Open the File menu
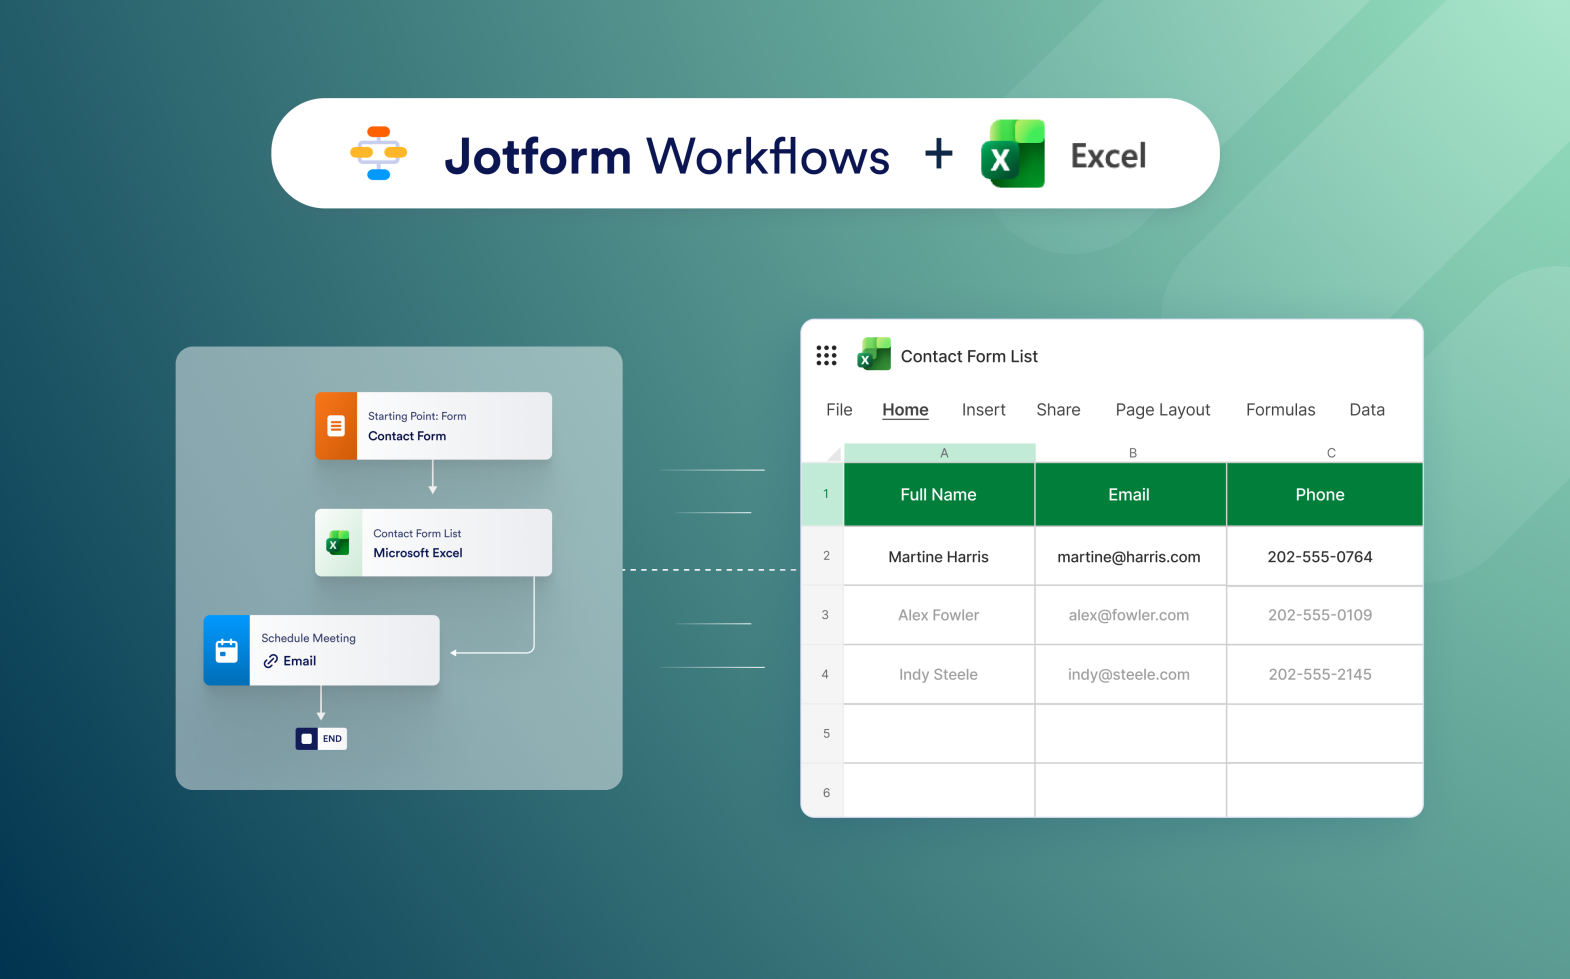 tap(839, 410)
